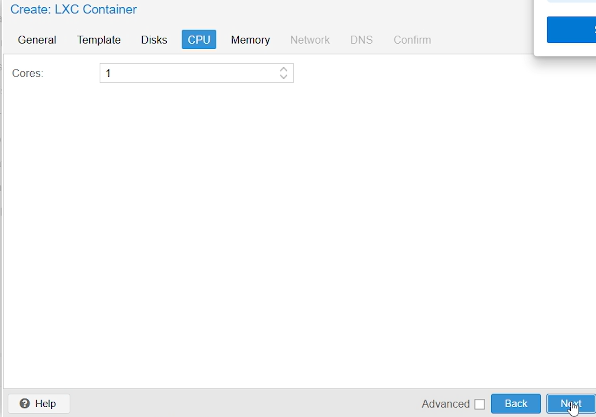596x417 pixels.
Task: Open Help for container creation
Action: pyautogui.click(x=39, y=403)
